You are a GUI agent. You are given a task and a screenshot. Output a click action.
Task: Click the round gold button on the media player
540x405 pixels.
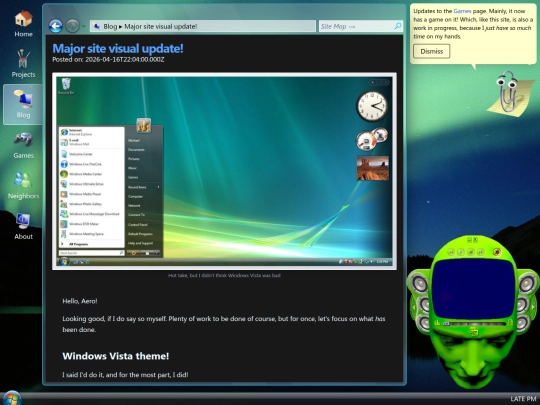click(497, 252)
